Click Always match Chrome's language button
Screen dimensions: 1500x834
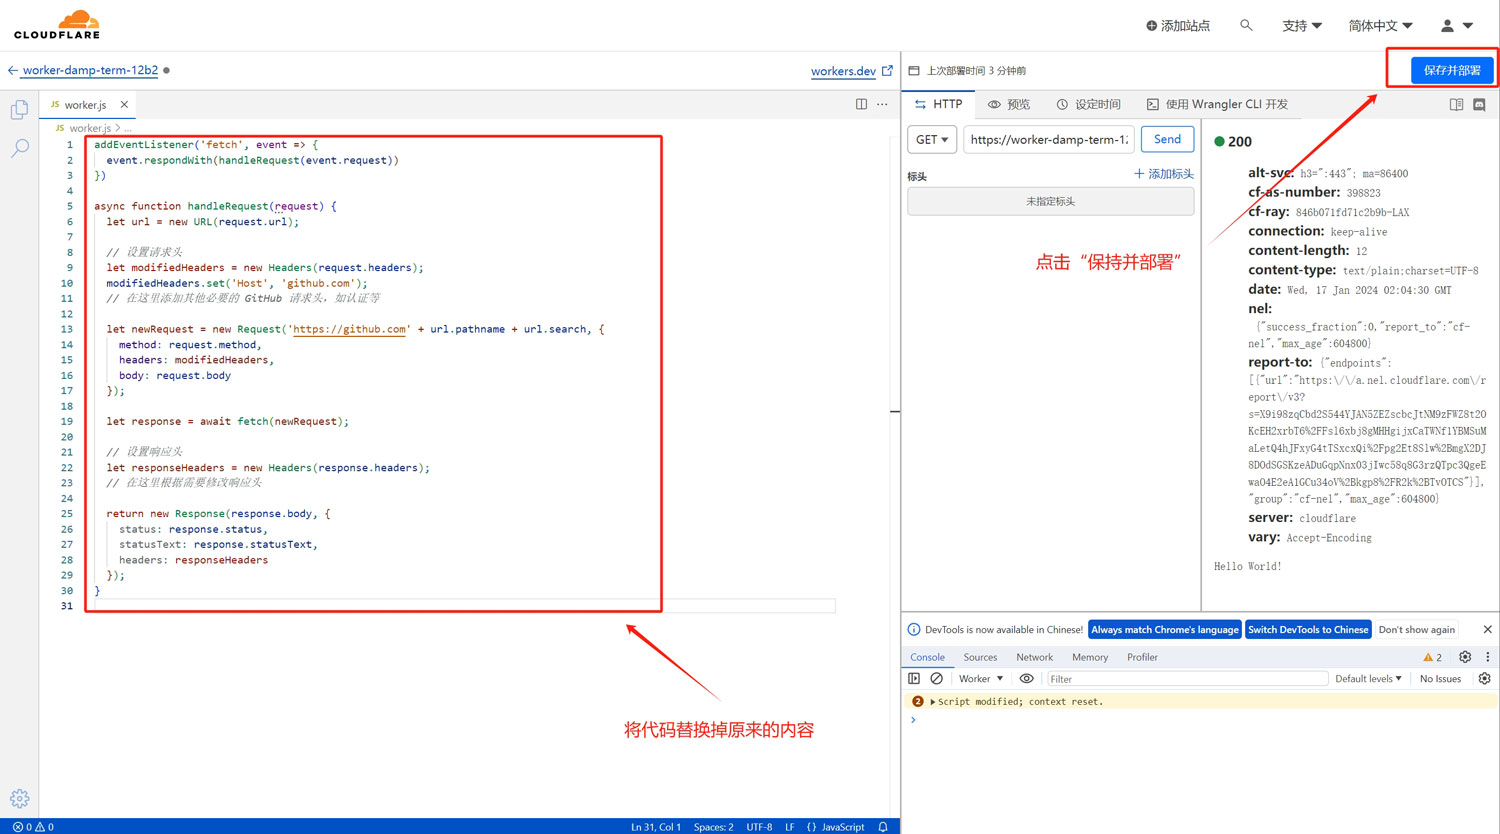point(1164,630)
